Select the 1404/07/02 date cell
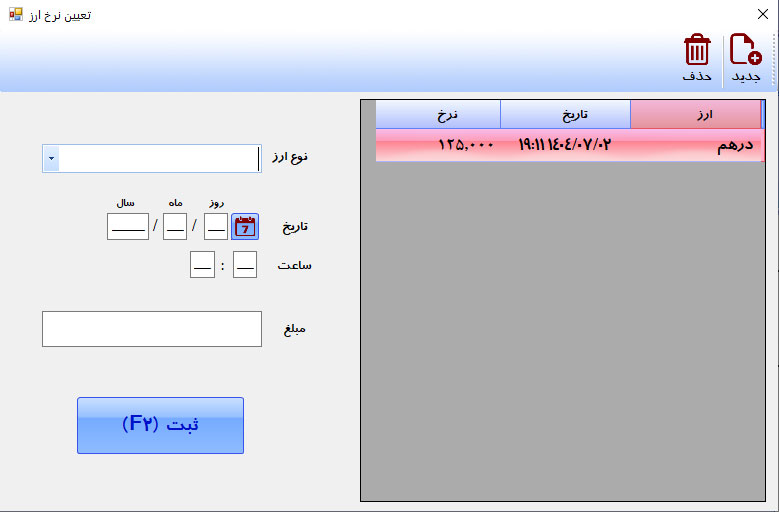This screenshot has height=512, width=779. 565,145
